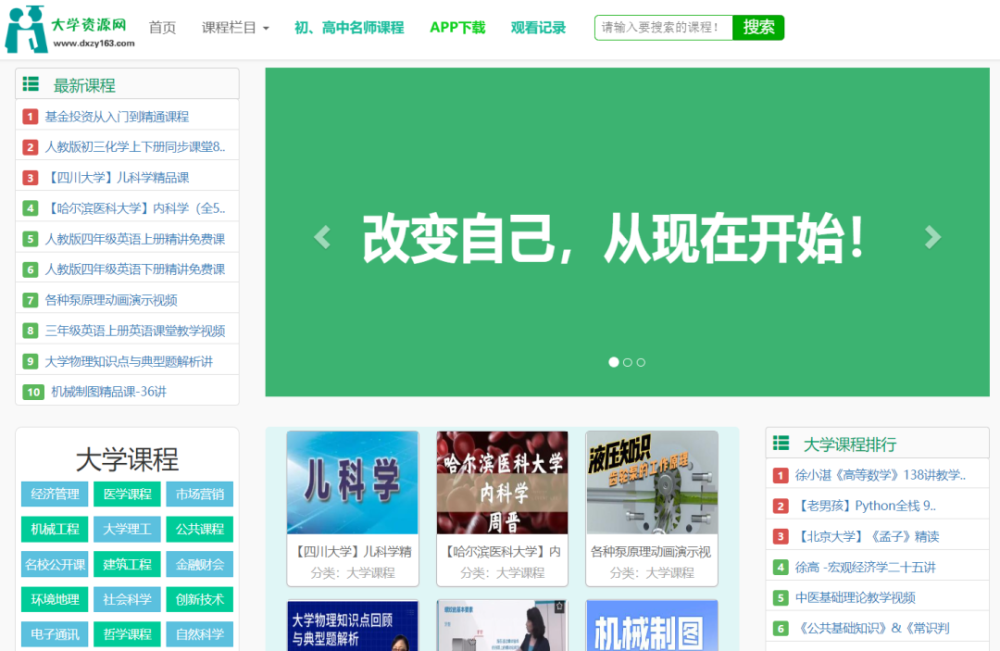1000x651 pixels.
Task: Open ranked 徐小湛《高等数学》138讲教学 link
Action: tap(881, 475)
